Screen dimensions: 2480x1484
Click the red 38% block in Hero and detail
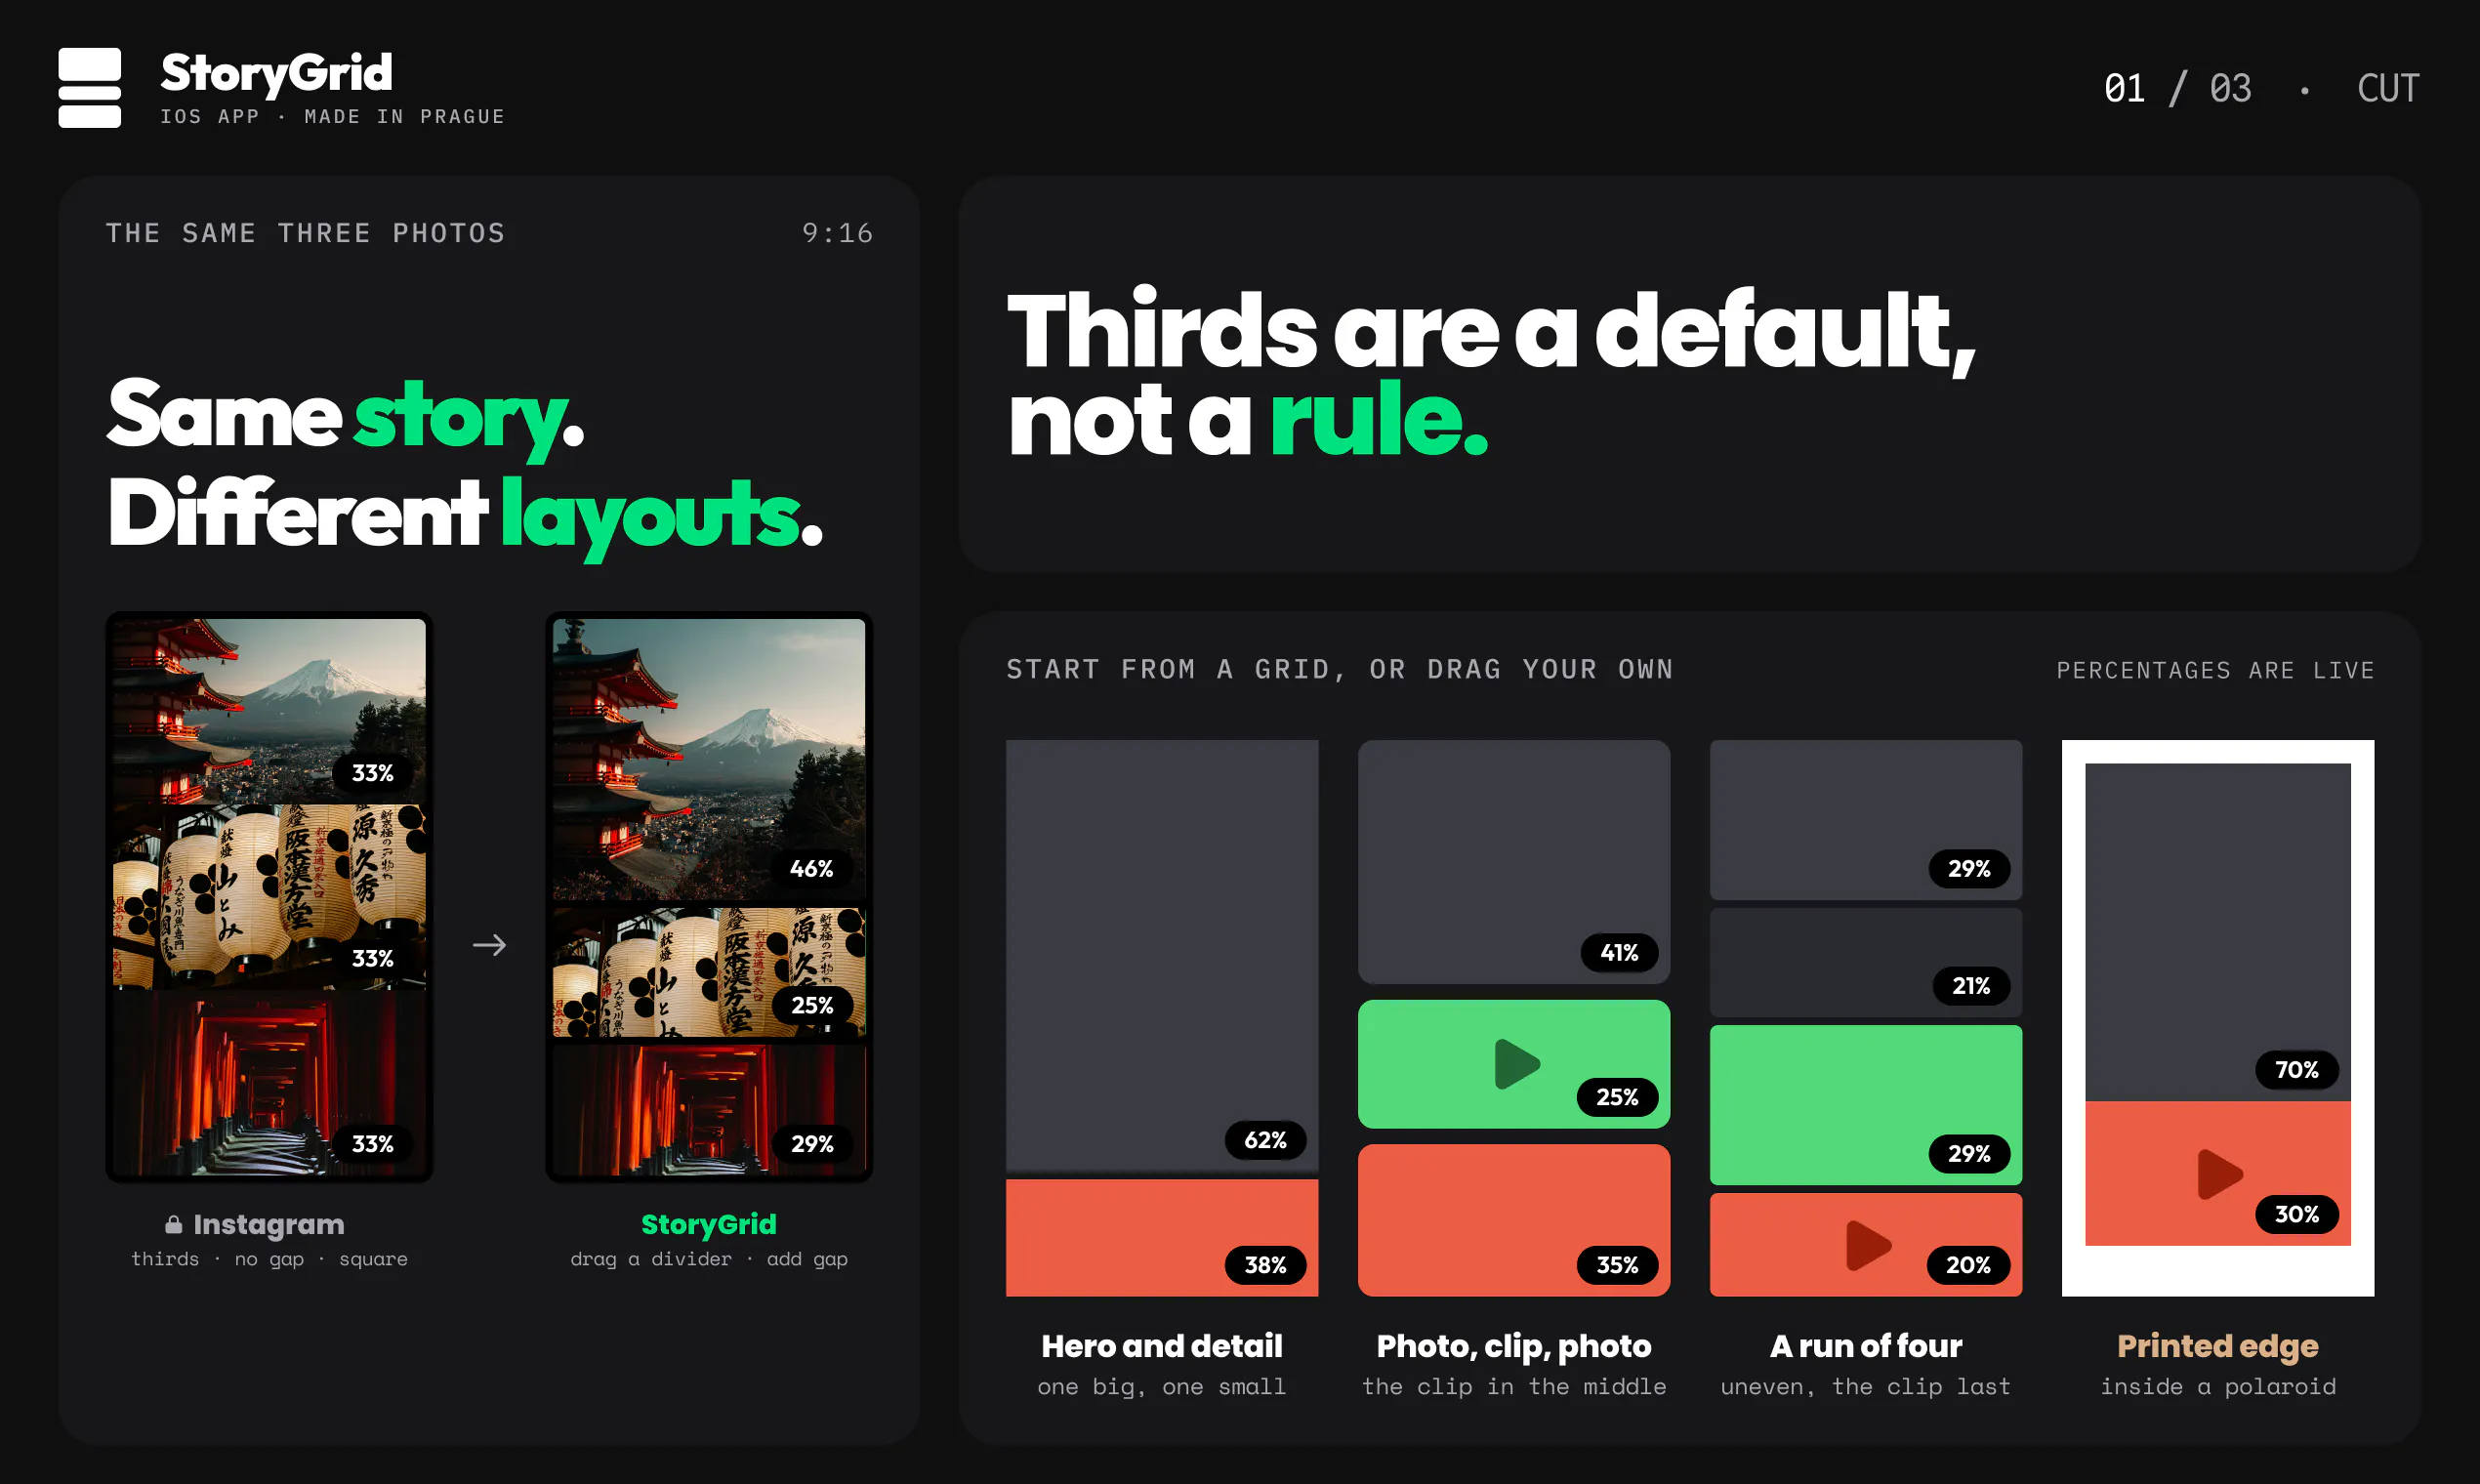[x=1162, y=1238]
